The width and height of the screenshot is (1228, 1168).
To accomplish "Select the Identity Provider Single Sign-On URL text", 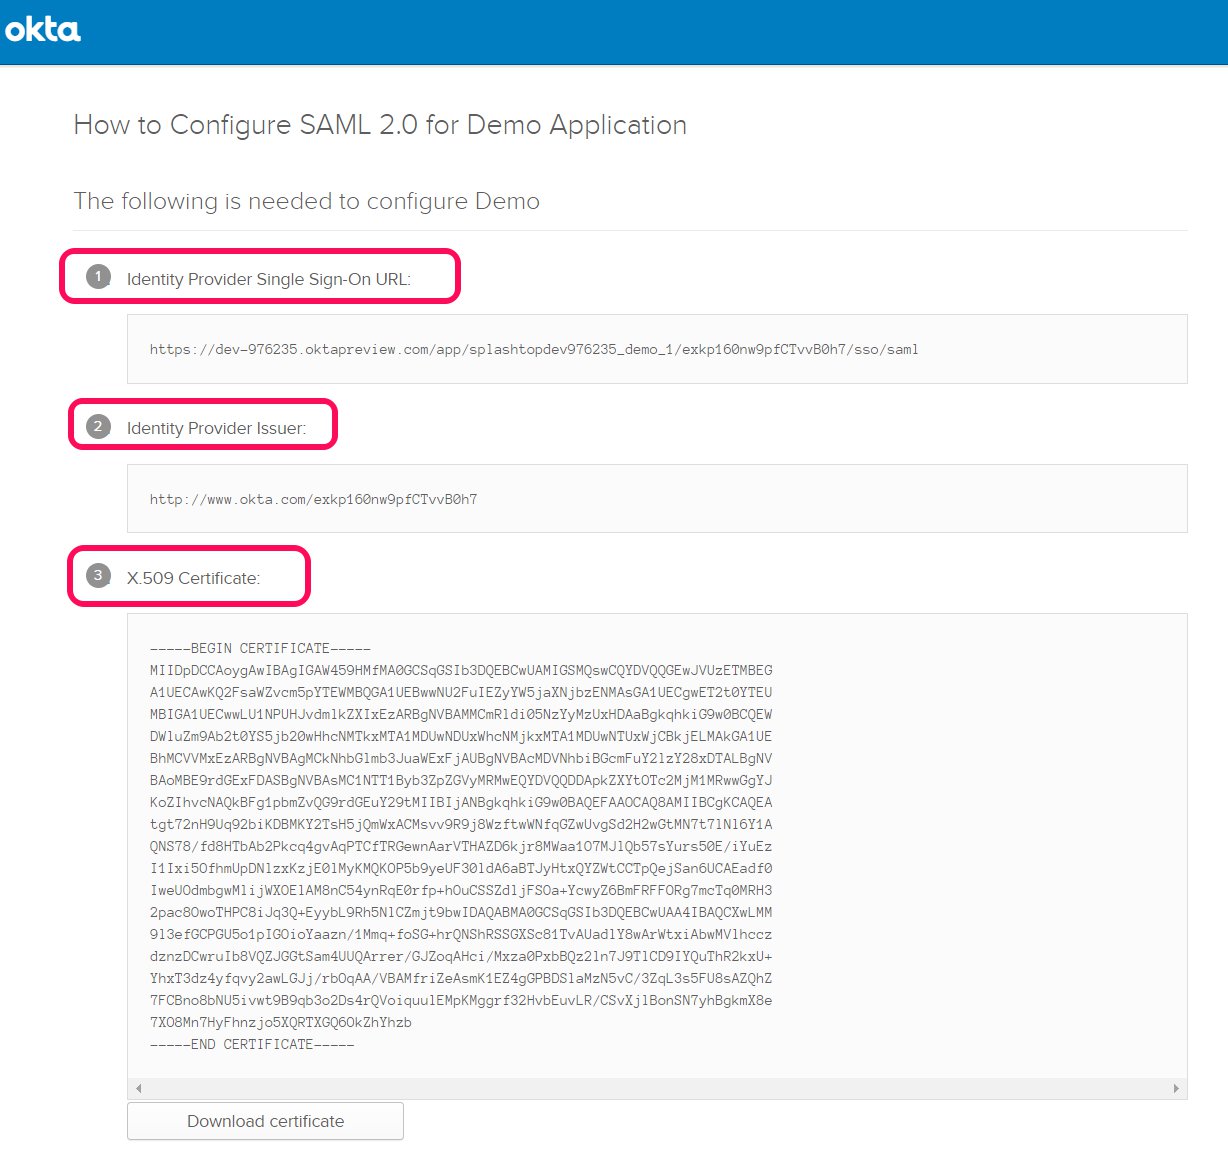I will pos(534,349).
